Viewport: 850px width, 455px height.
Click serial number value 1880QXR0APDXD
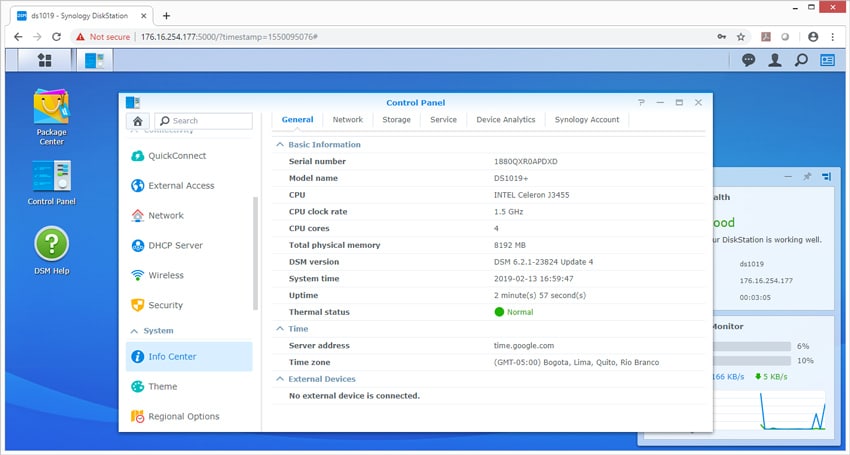[x=526, y=162]
